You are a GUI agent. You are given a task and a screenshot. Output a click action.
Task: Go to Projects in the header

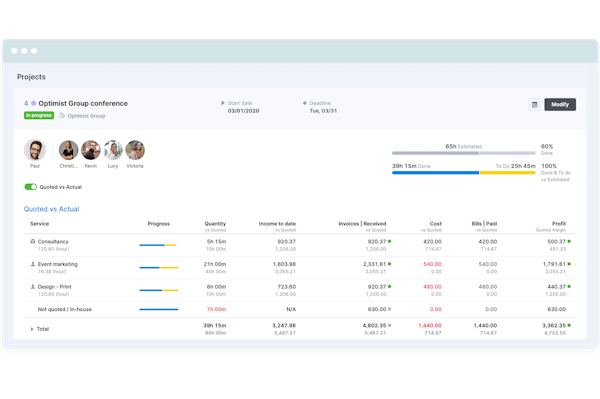[31, 77]
